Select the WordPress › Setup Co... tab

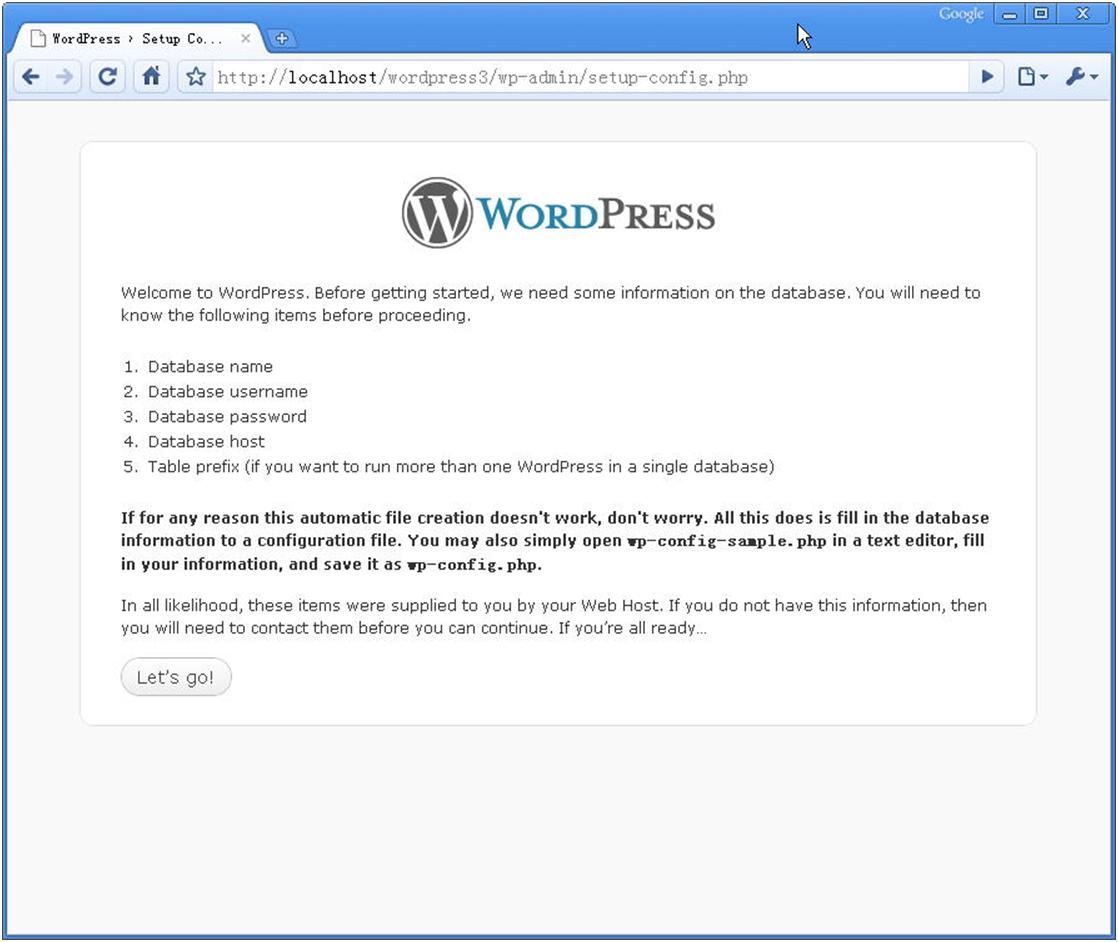click(x=135, y=39)
